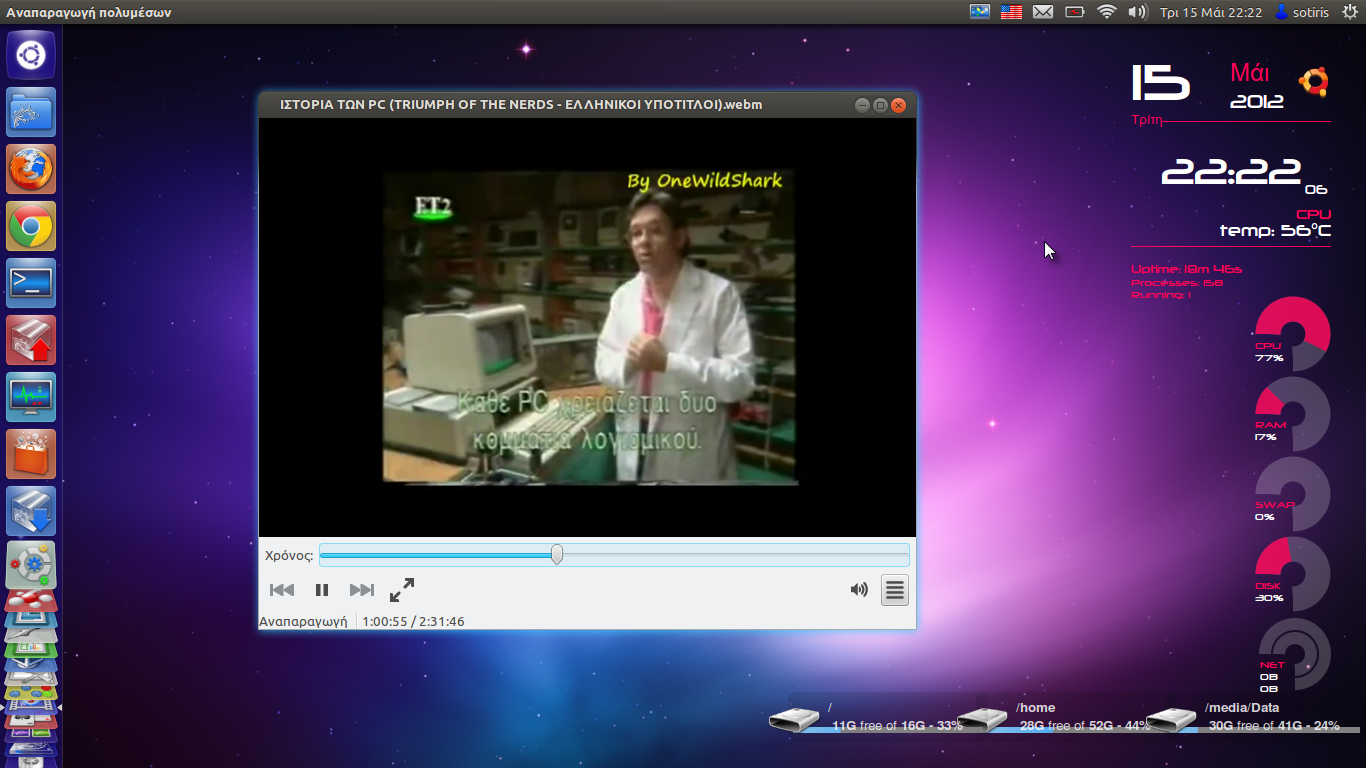Viewport: 1366px width, 768px height.
Task: Open Ubuntu Software Center shopping bag icon
Action: (x=31, y=454)
